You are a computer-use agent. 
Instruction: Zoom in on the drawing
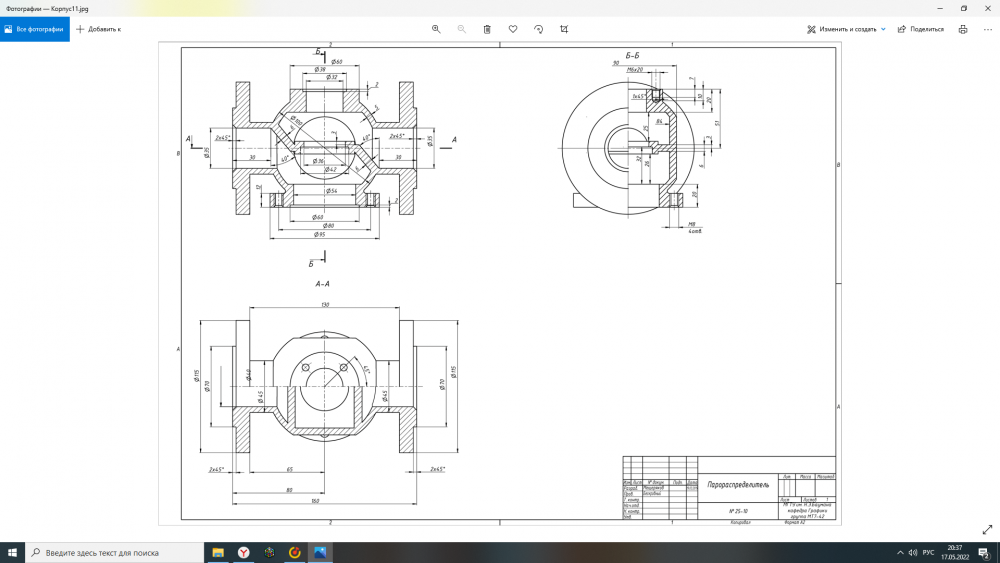[436, 29]
